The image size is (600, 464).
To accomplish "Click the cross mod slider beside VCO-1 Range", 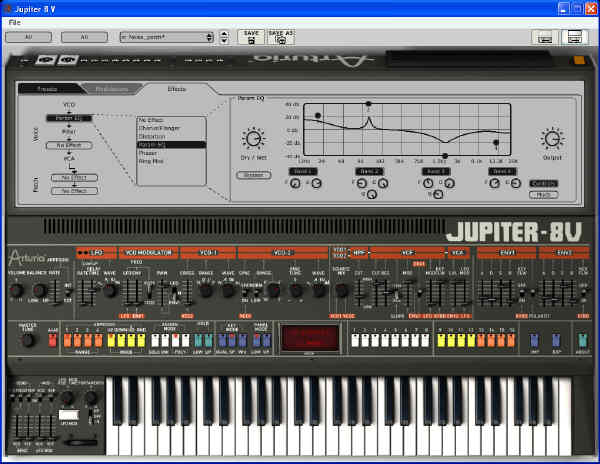I will (187, 293).
